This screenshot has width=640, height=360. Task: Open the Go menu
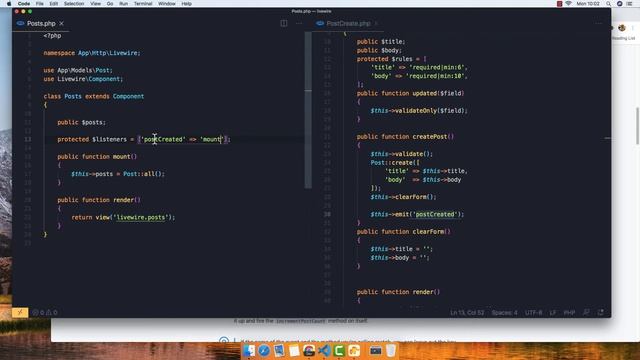(x=110, y=4)
